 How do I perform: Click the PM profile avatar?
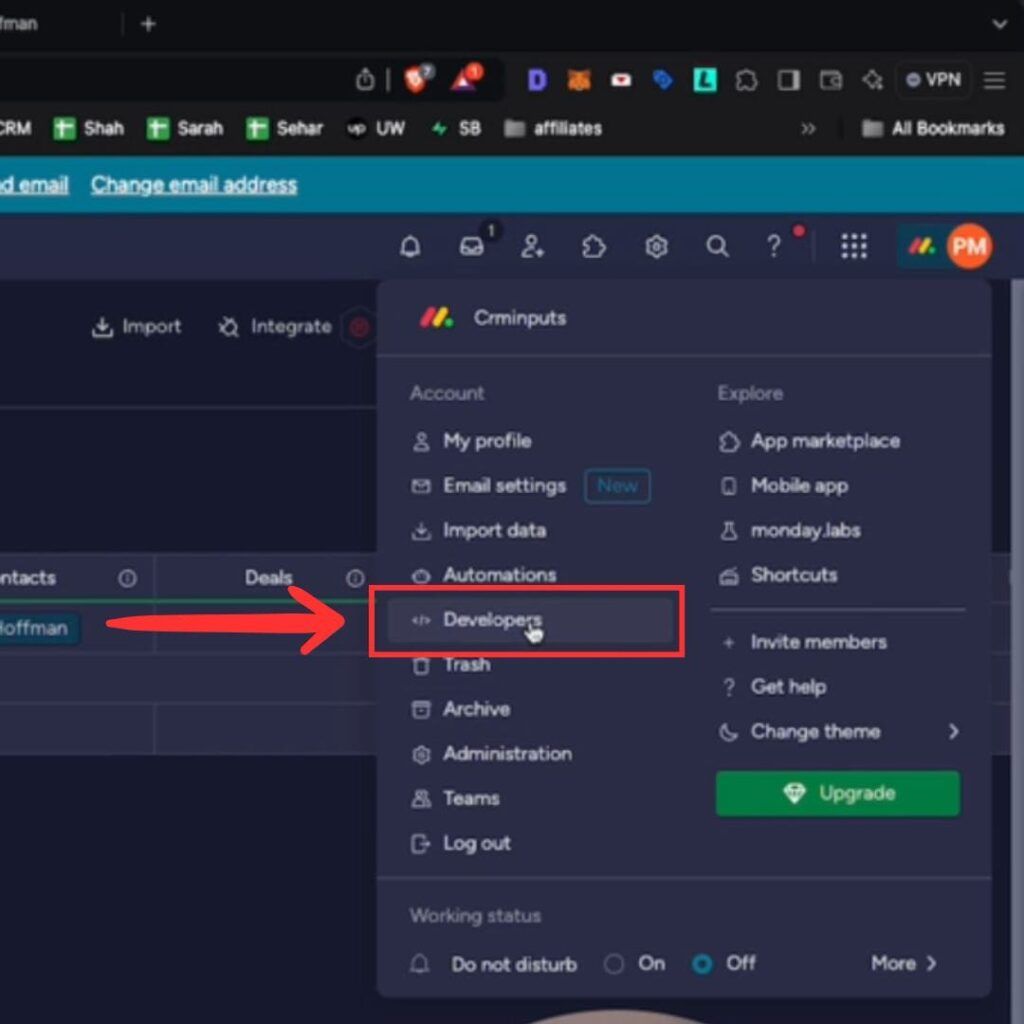(969, 246)
